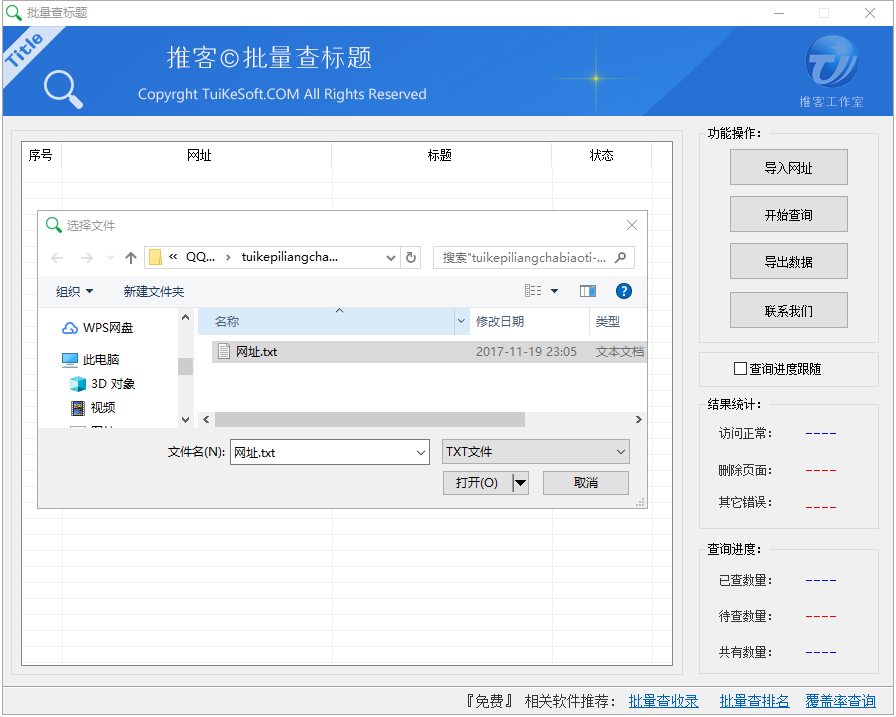
Task: Close the 选择文件 dialog
Action: coord(631,225)
